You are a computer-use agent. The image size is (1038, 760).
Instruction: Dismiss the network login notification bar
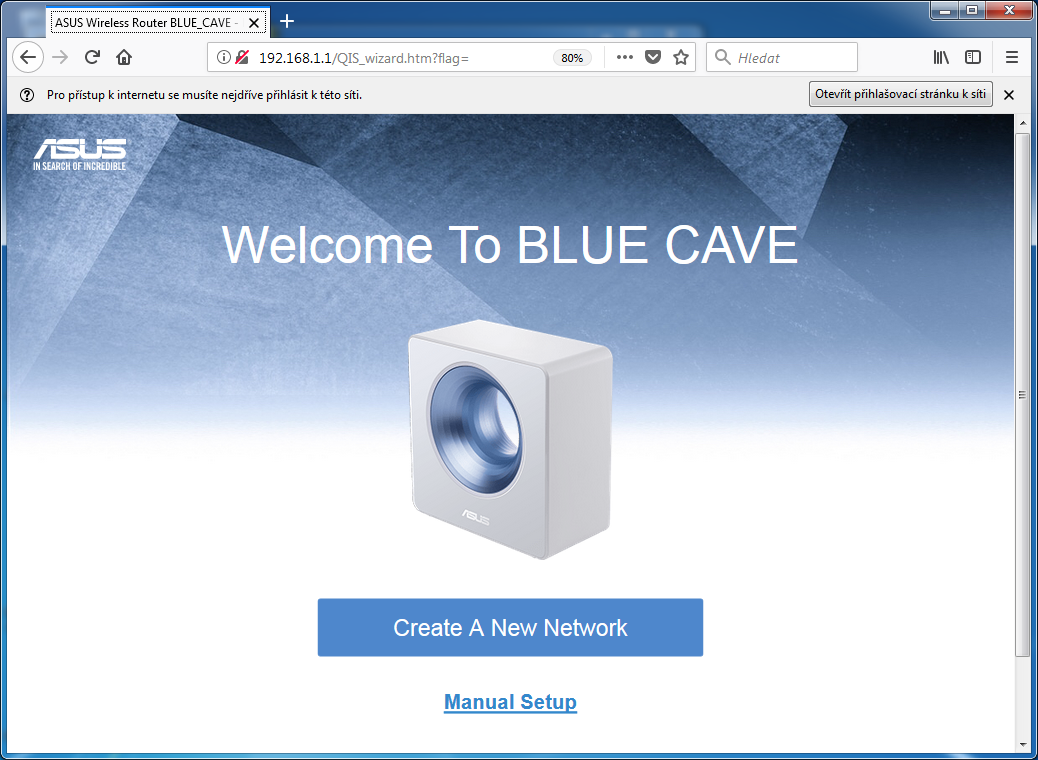click(x=1009, y=95)
